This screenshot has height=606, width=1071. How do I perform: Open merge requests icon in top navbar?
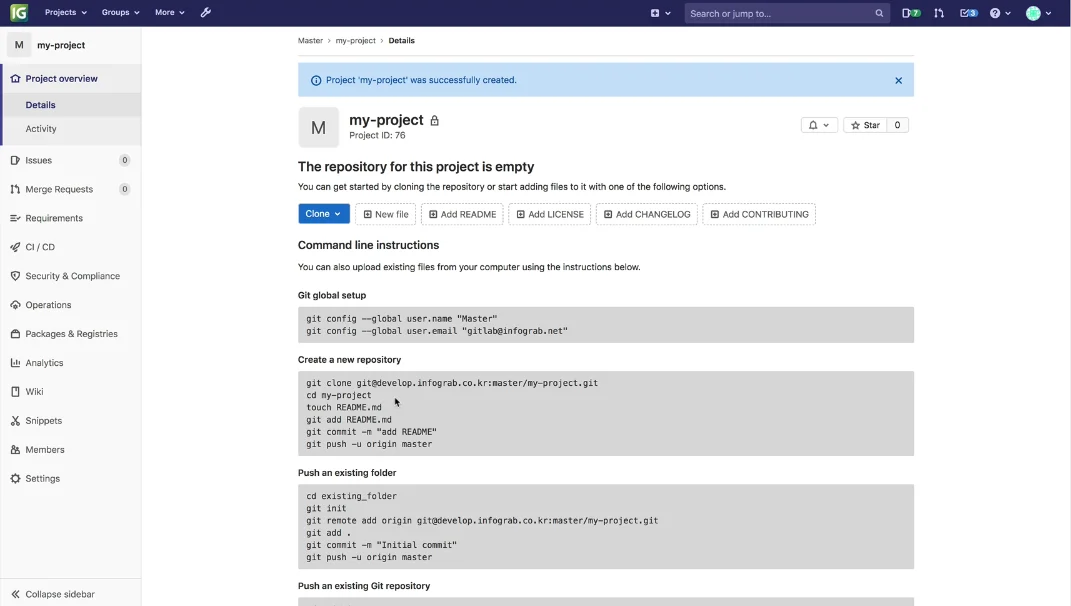(x=939, y=13)
